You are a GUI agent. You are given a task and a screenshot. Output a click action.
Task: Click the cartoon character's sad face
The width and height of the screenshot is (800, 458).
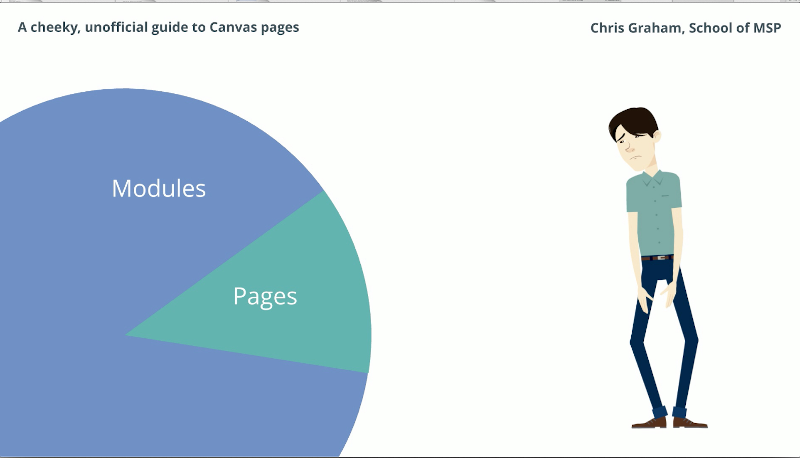633,146
